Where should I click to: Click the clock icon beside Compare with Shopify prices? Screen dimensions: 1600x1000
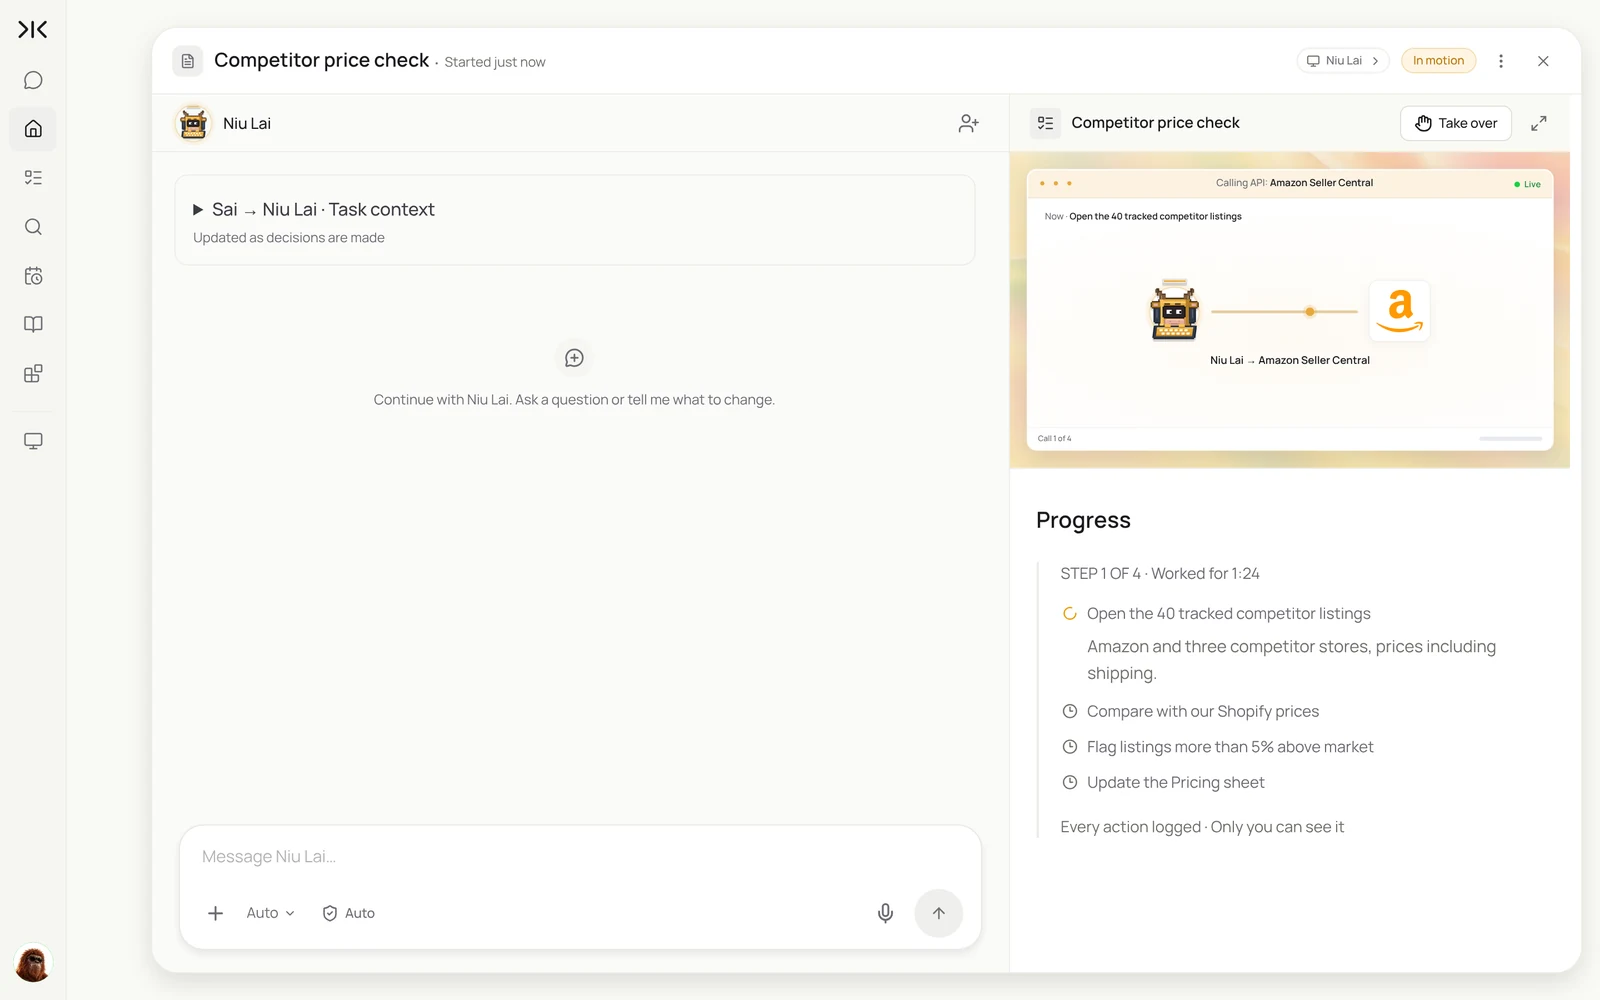(1069, 711)
